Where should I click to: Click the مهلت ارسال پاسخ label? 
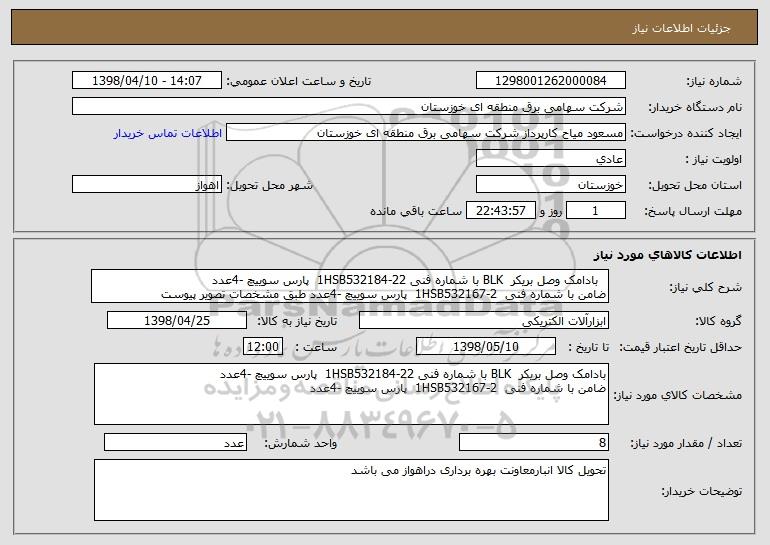(693, 212)
